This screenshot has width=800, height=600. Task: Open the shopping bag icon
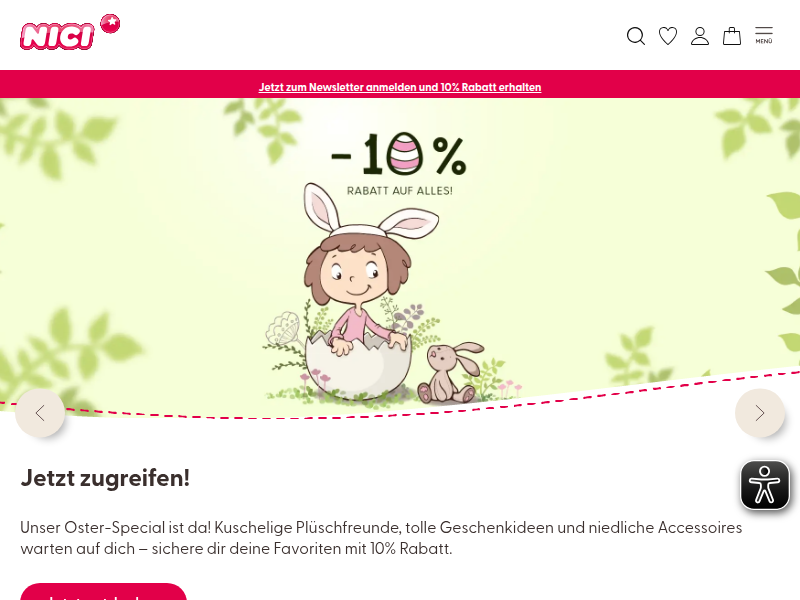[732, 36]
